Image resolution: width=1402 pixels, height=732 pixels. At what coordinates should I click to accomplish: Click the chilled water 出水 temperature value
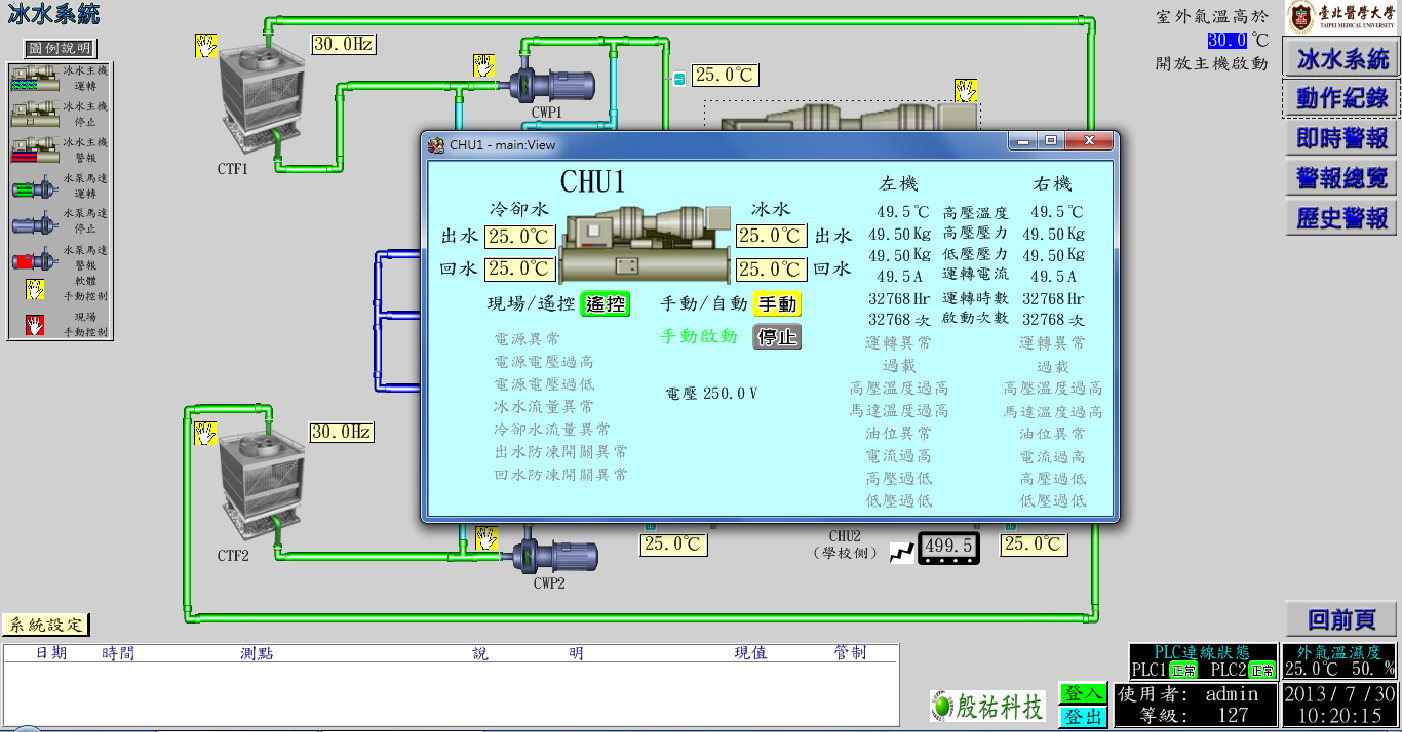[771, 236]
